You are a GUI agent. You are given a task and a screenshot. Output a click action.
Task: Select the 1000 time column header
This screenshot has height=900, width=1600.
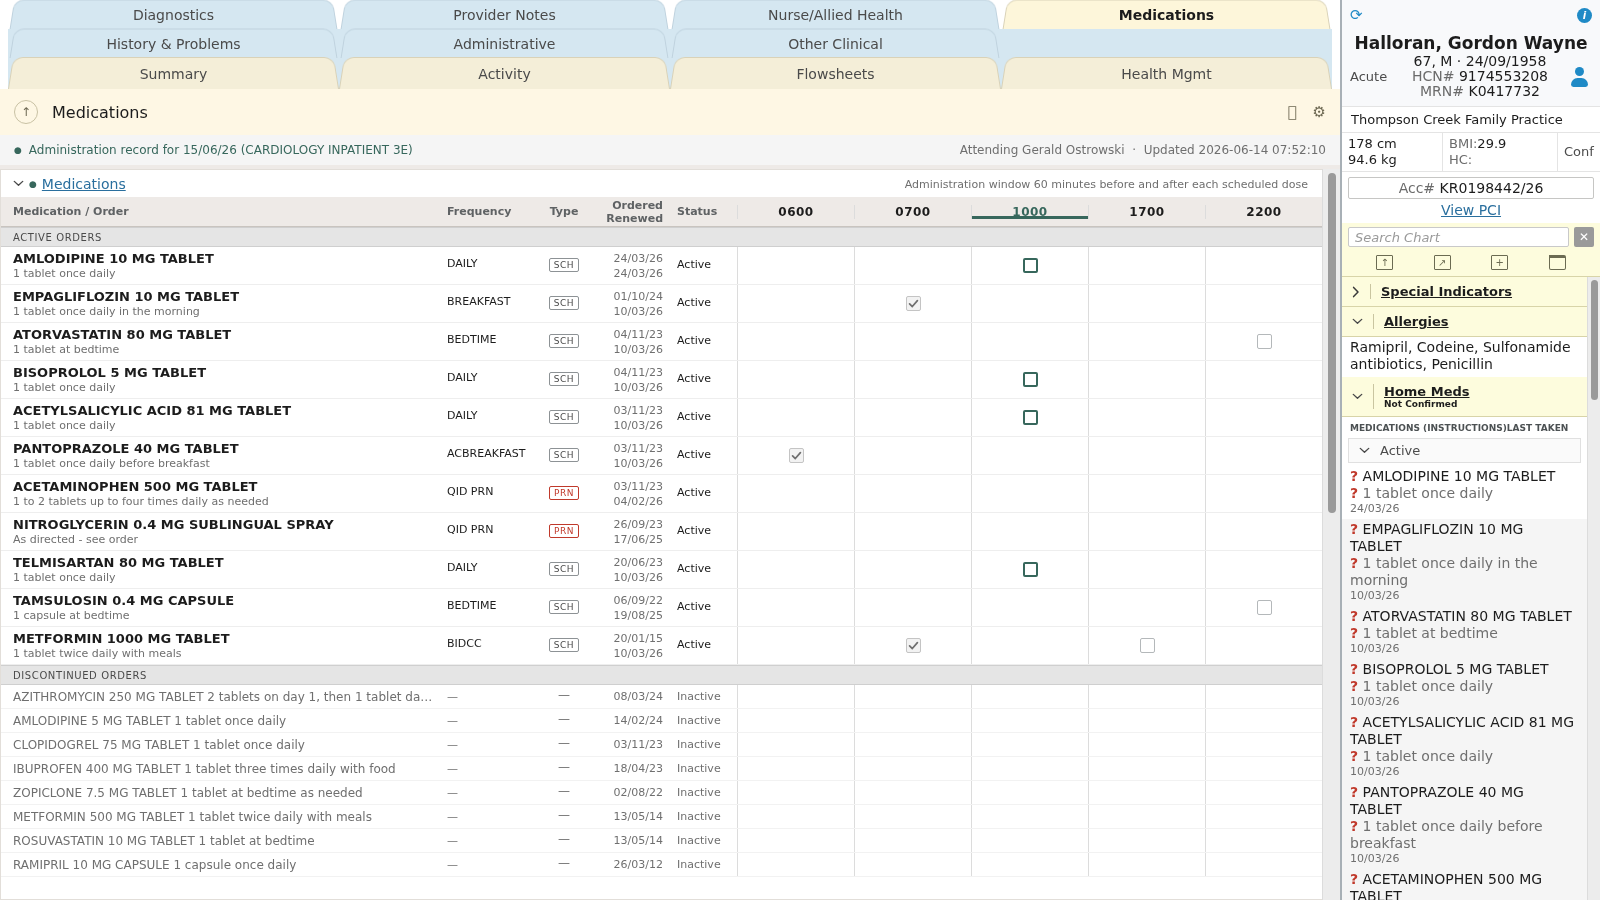[1030, 212]
